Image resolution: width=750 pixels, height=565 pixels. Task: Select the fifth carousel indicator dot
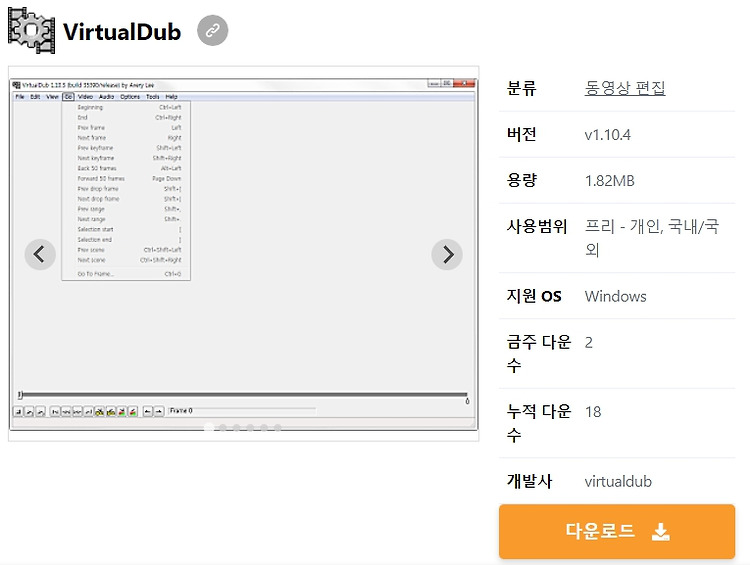point(264,427)
